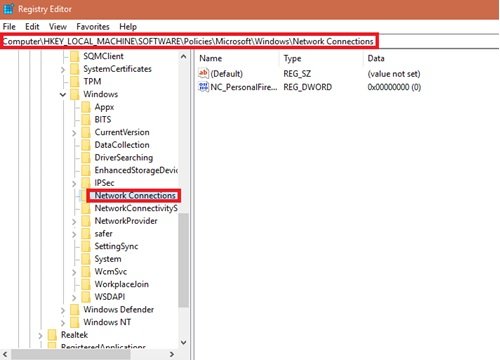Viewport: 500px width, 360px height.
Task: Select the Appx folder icon
Action: pyautogui.click(x=86, y=107)
